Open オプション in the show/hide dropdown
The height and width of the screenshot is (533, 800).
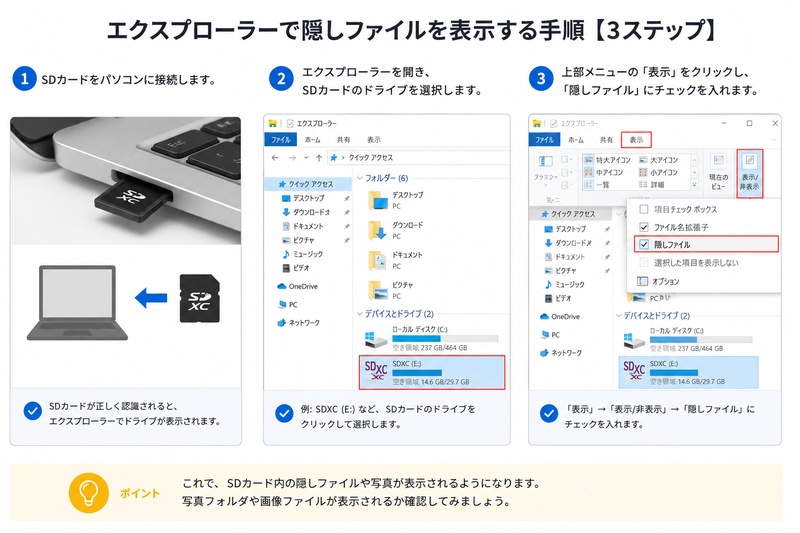[x=659, y=282]
